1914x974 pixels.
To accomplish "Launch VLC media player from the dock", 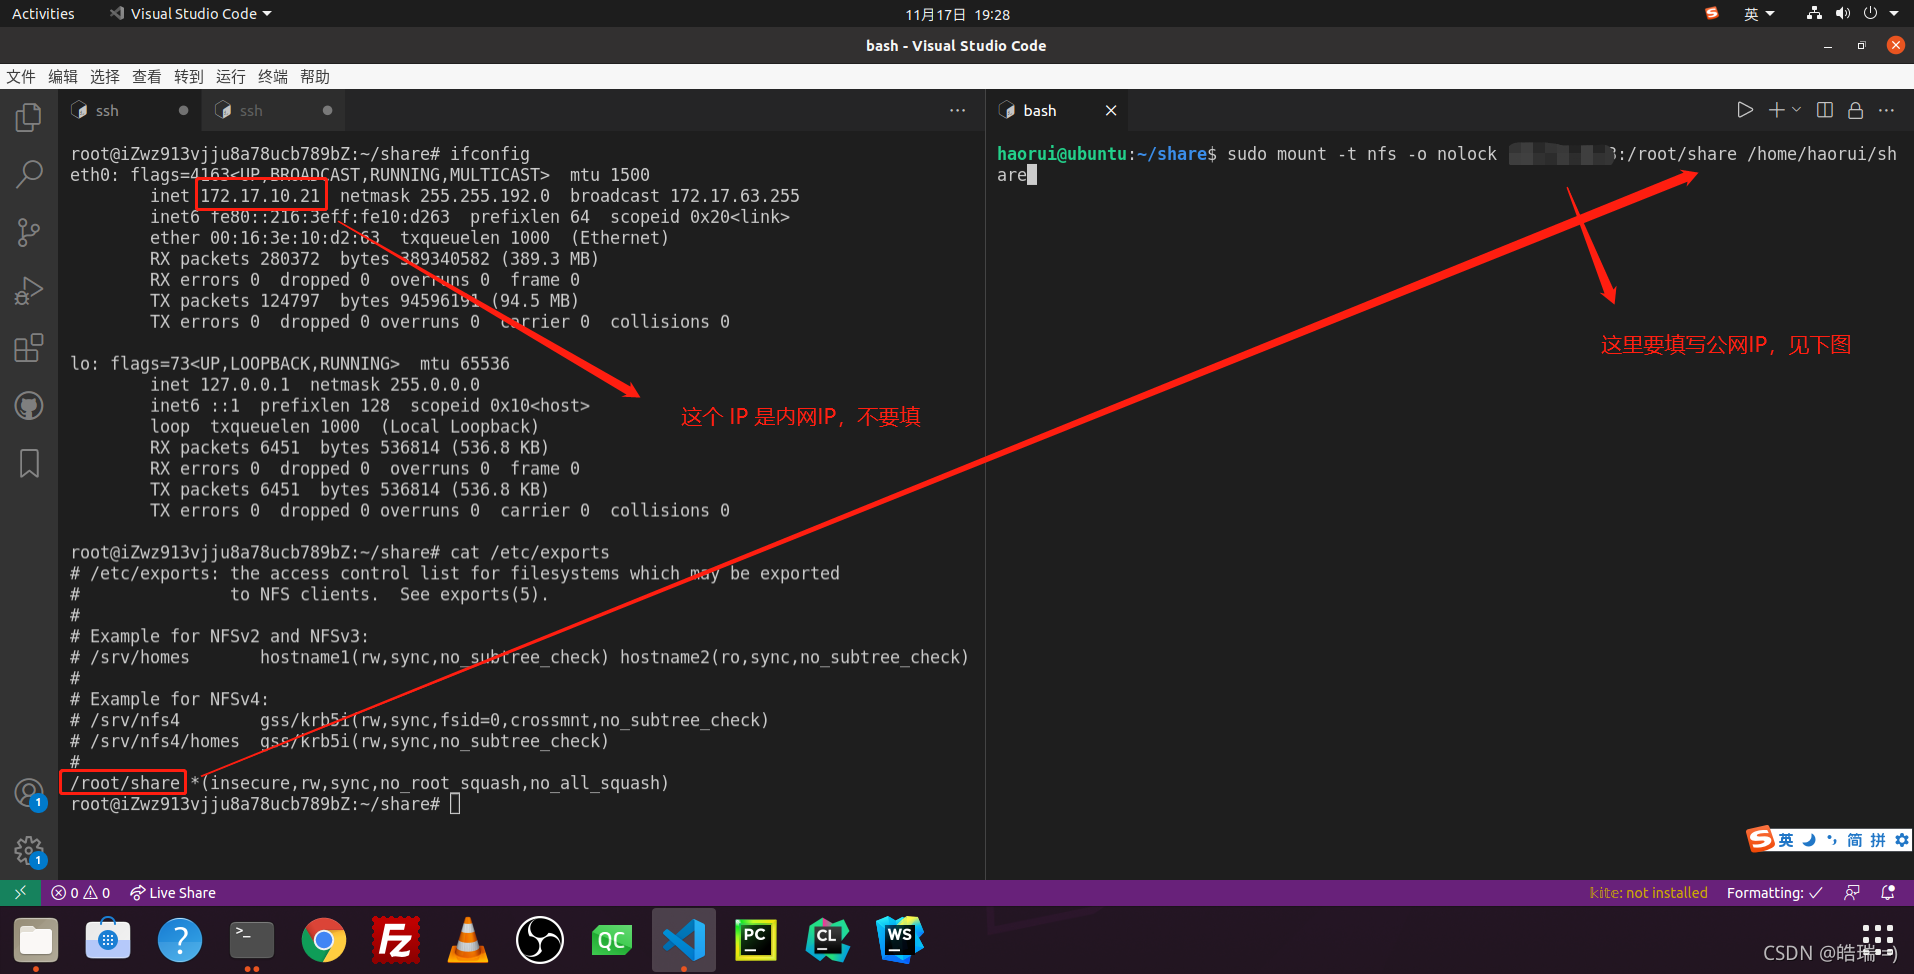I will coord(468,940).
